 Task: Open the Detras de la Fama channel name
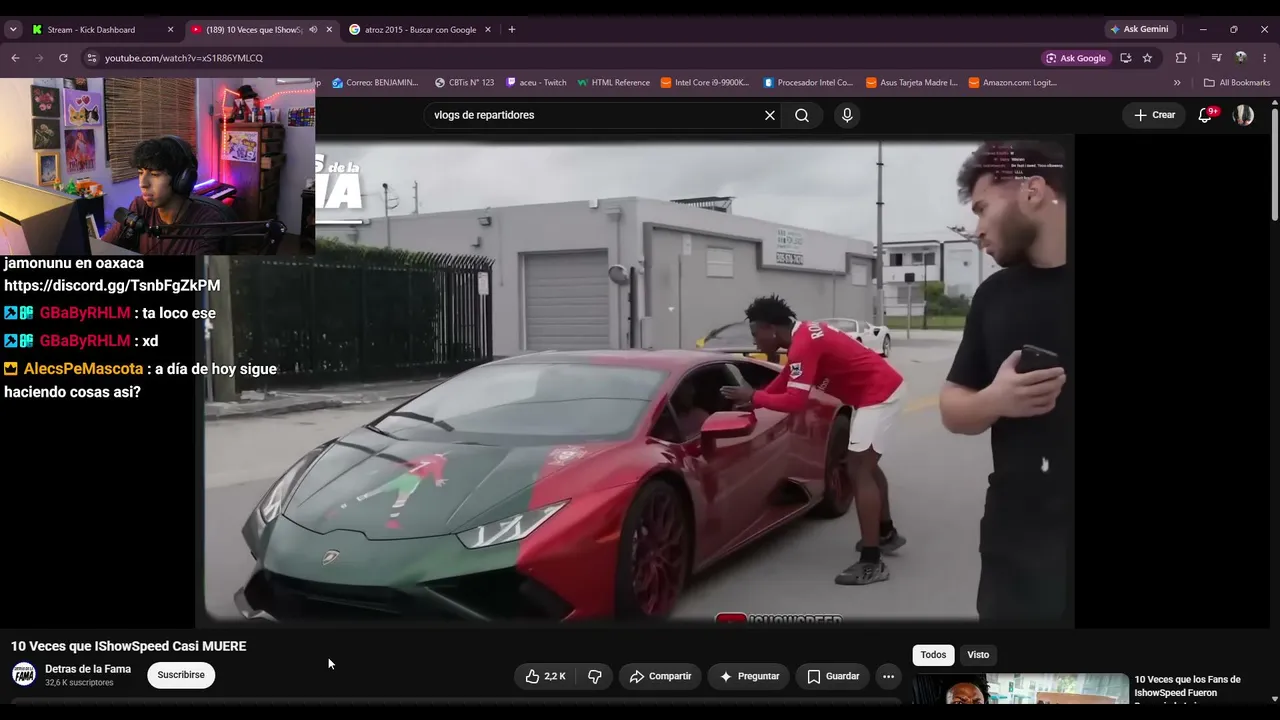pyautogui.click(x=88, y=669)
